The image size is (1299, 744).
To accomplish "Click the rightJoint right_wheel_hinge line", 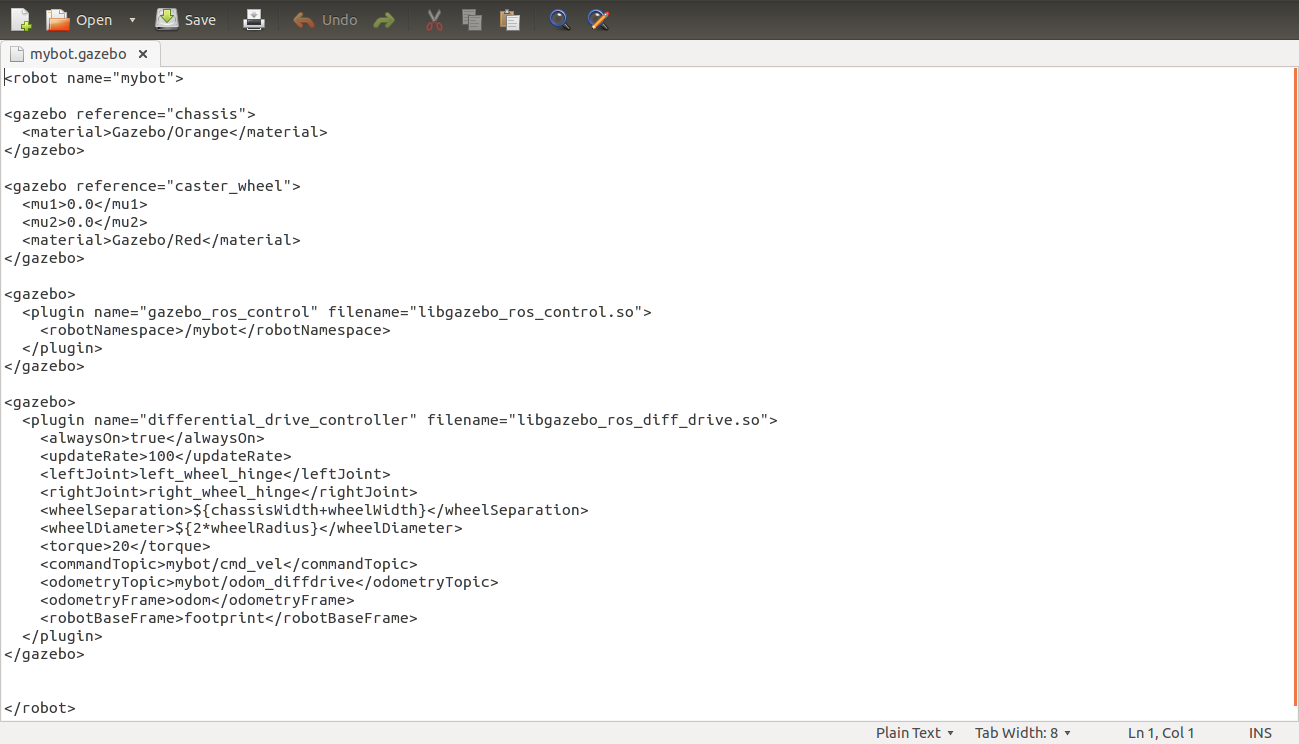I will click(x=229, y=492).
